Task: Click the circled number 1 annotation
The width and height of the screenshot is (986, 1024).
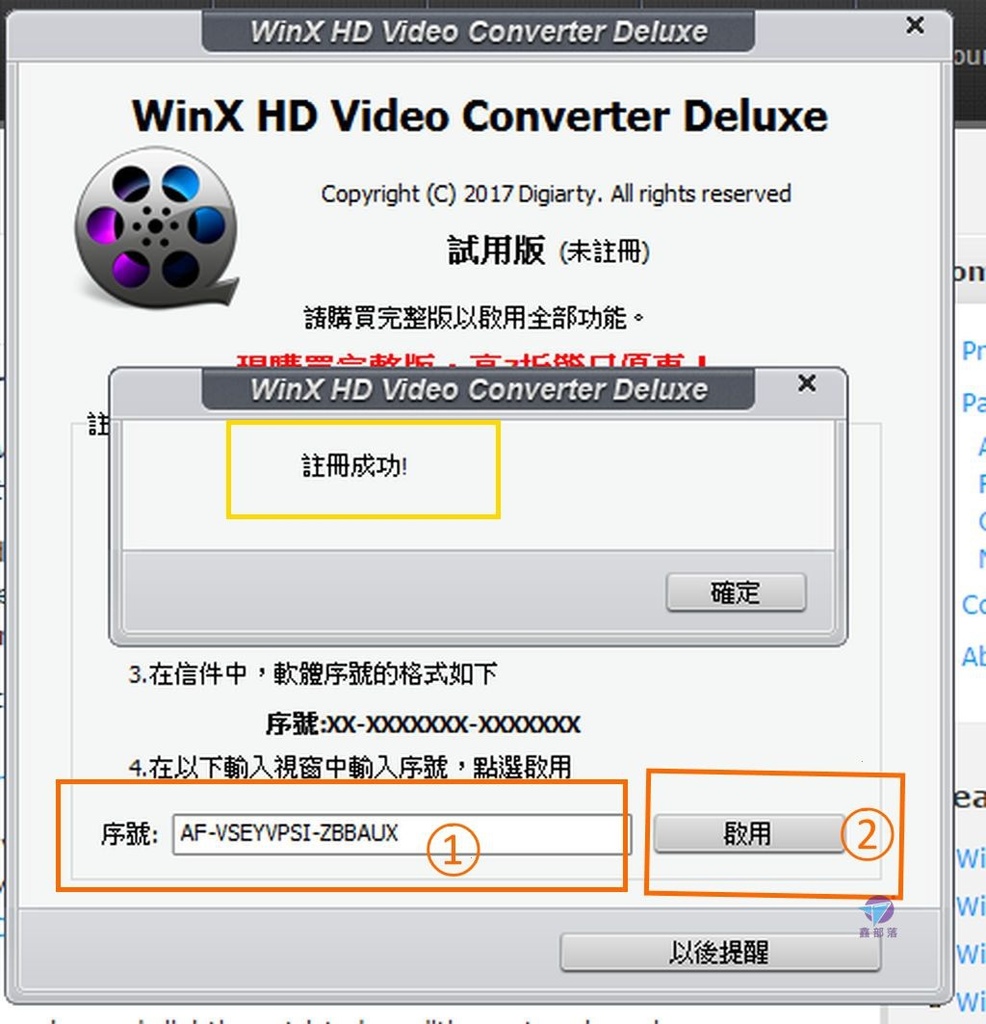Action: coord(453,850)
